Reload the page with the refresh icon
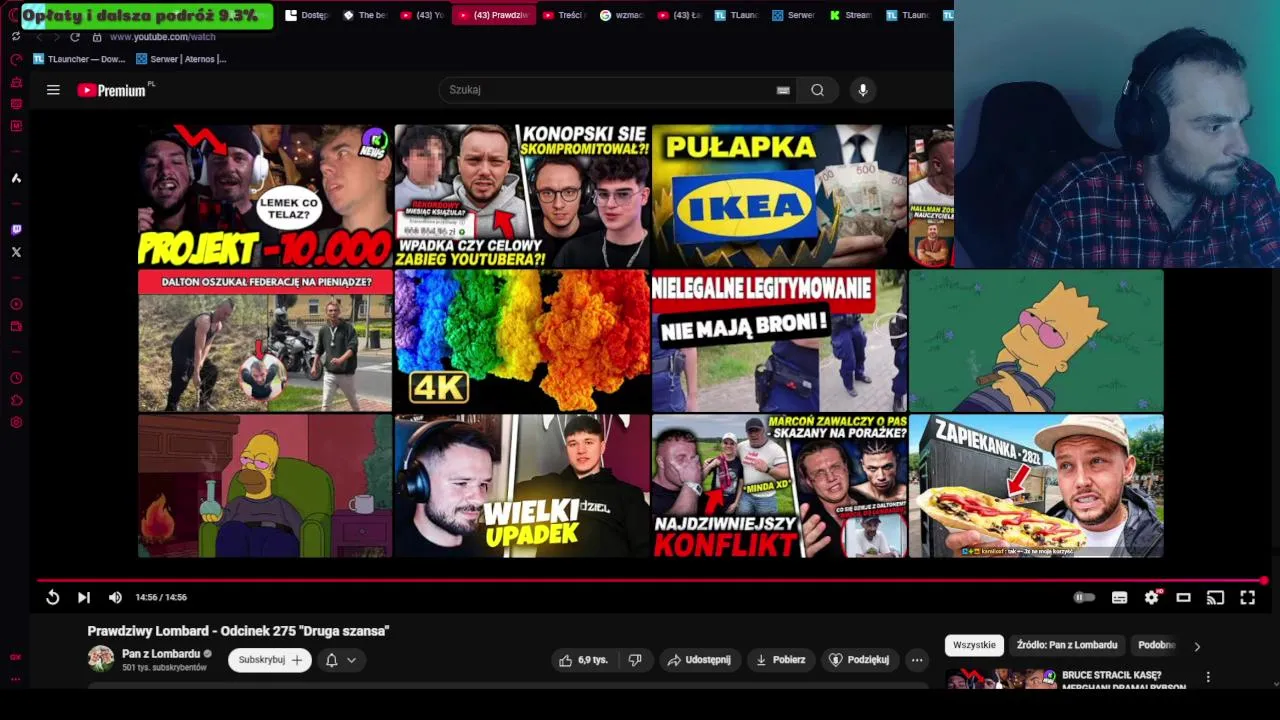This screenshot has width=1280, height=720. coord(74,37)
